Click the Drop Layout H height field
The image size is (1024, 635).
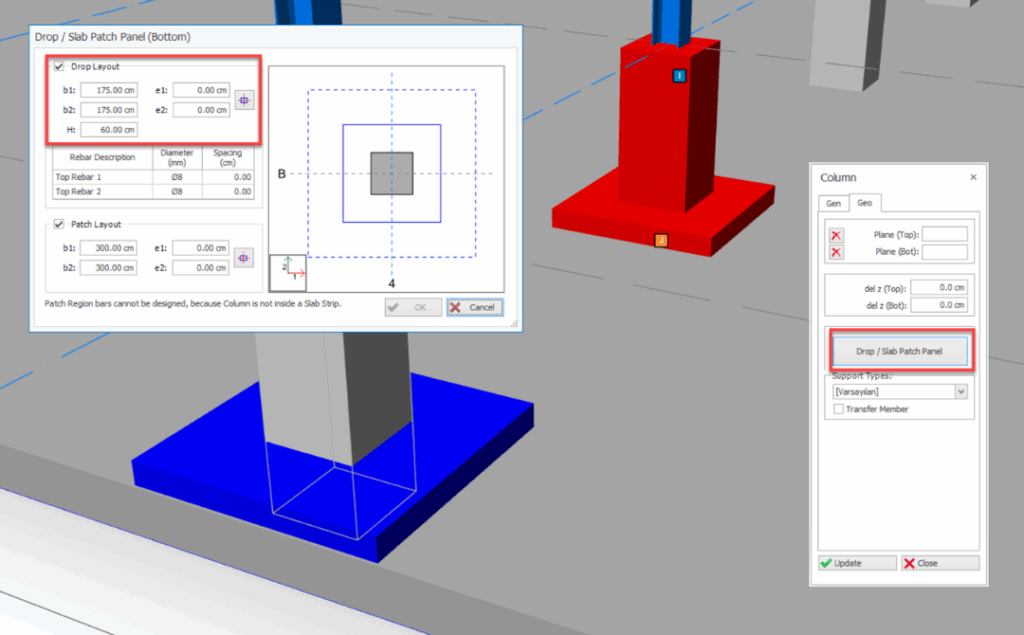(109, 130)
